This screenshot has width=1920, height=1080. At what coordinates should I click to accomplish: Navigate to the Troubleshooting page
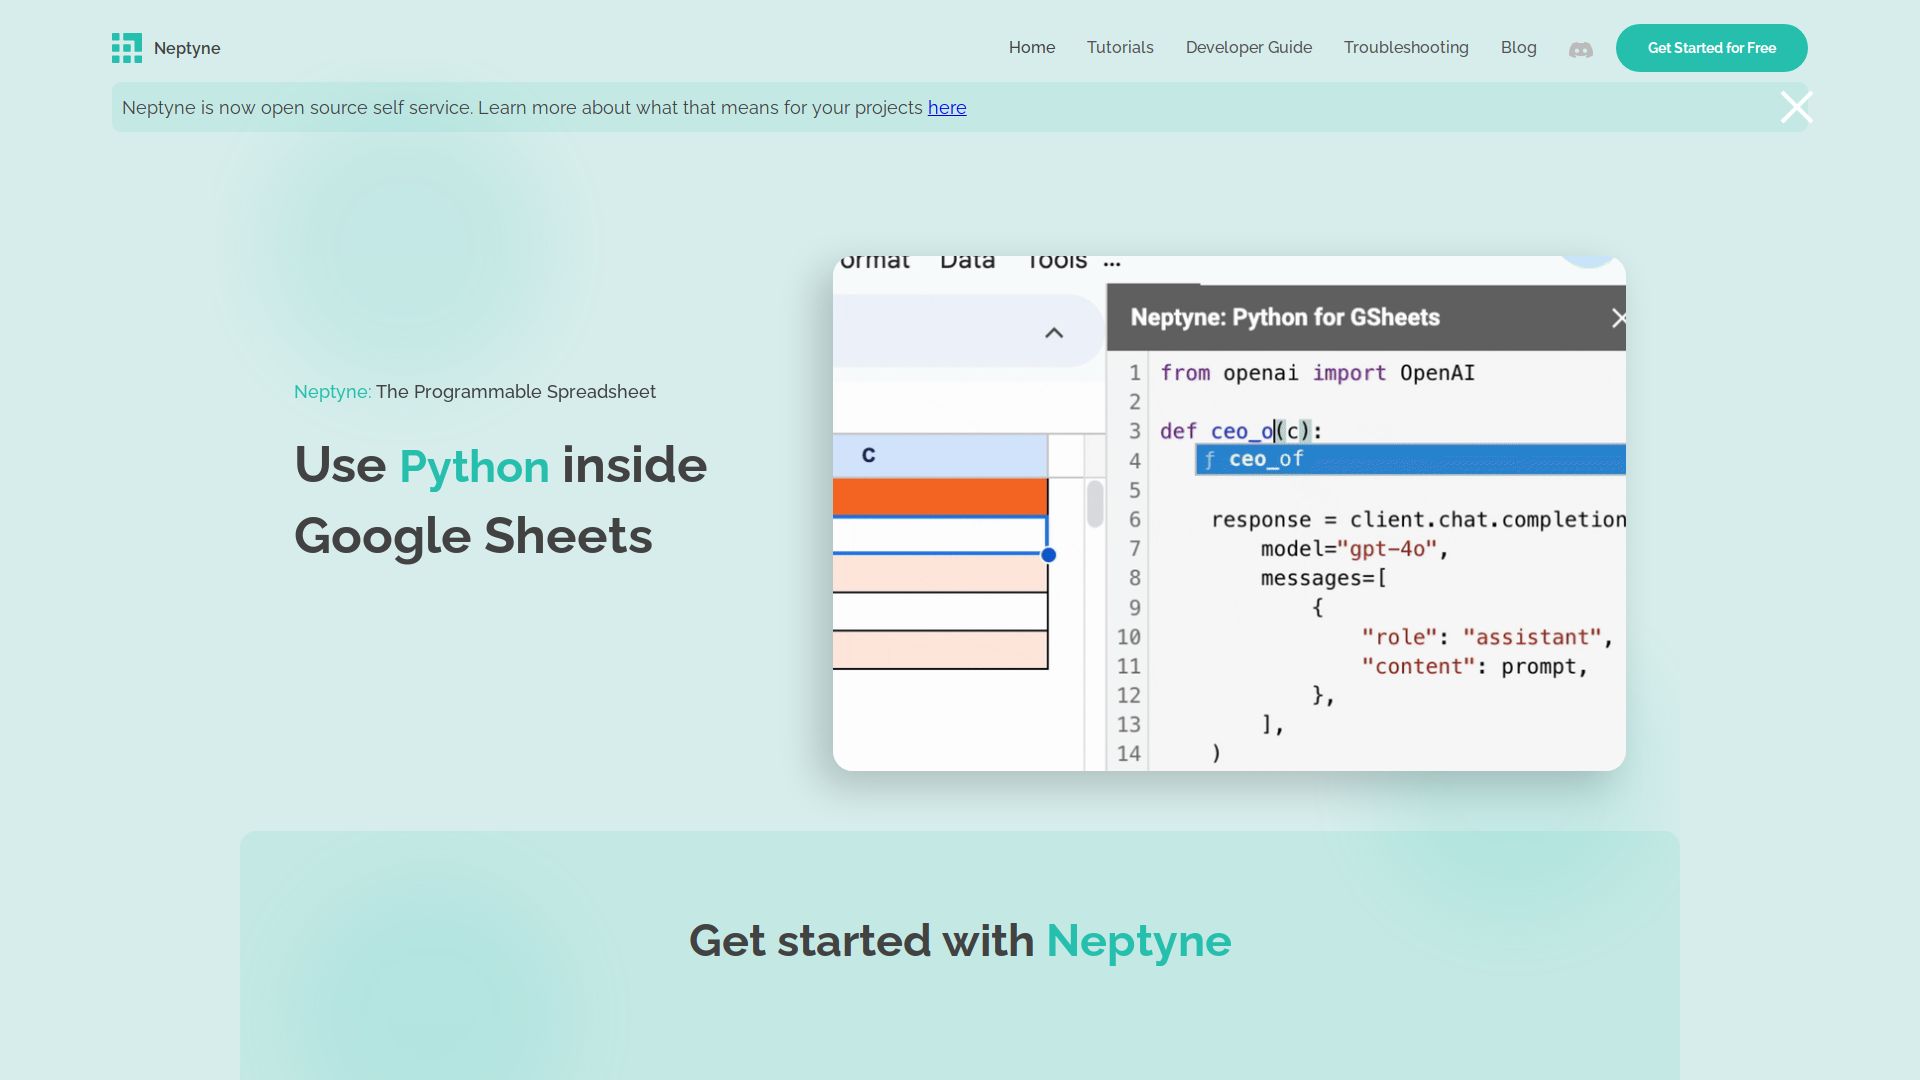pos(1405,48)
